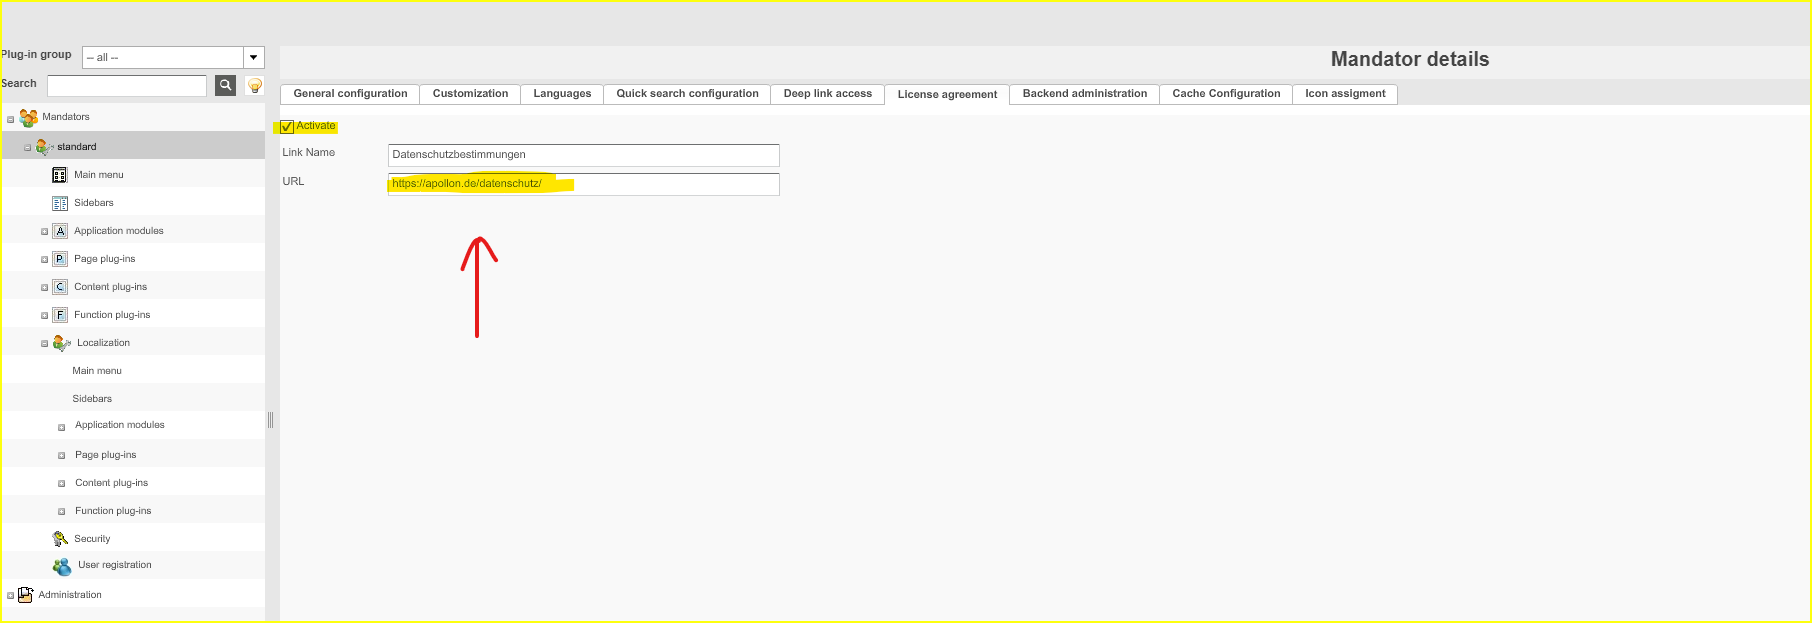The width and height of the screenshot is (1812, 623).
Task: Click the User registration icon
Action: [x=62, y=567]
